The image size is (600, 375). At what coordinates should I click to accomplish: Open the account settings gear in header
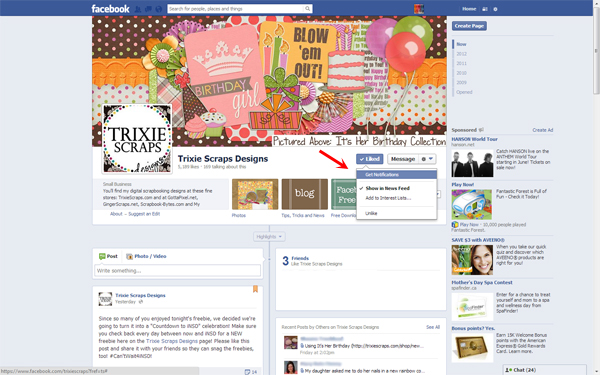click(x=495, y=9)
